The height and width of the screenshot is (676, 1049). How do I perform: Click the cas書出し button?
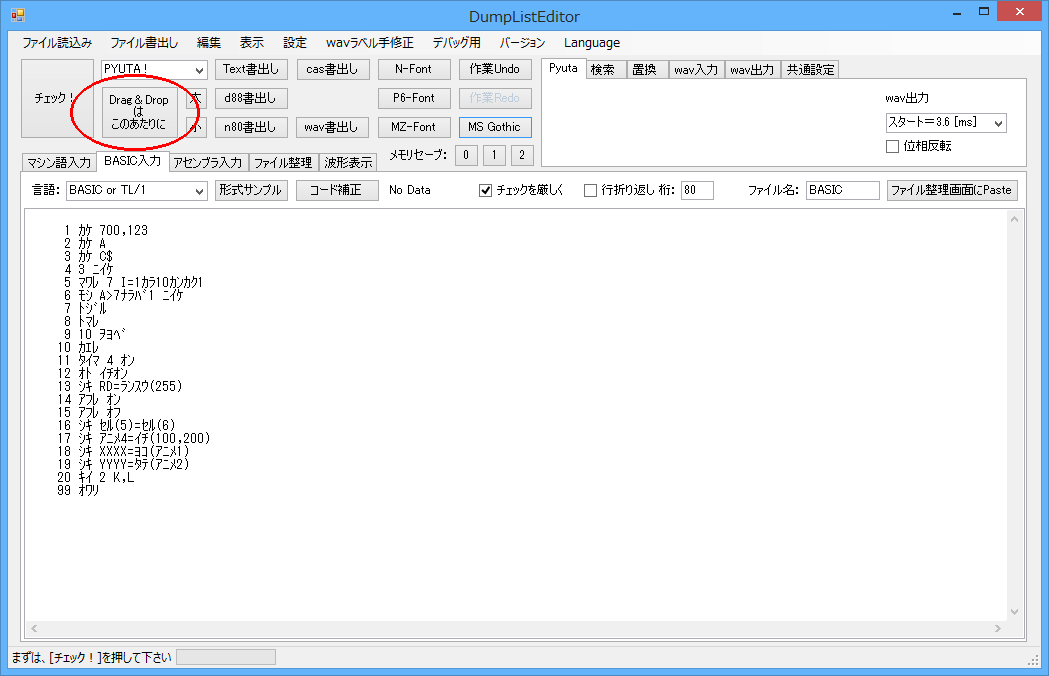click(332, 69)
